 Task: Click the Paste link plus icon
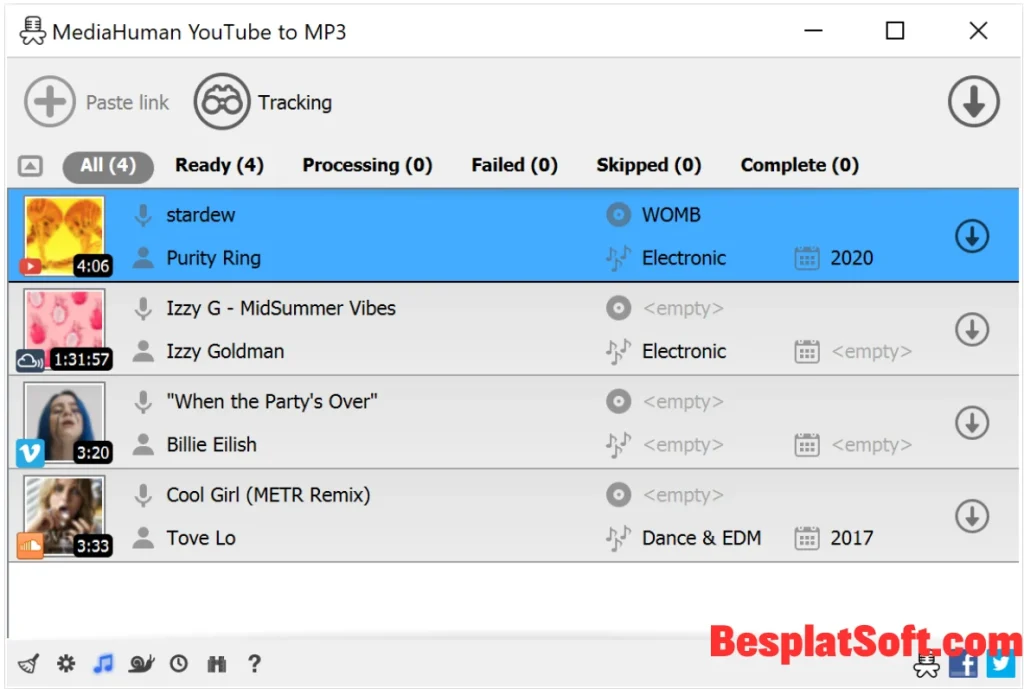coord(50,101)
